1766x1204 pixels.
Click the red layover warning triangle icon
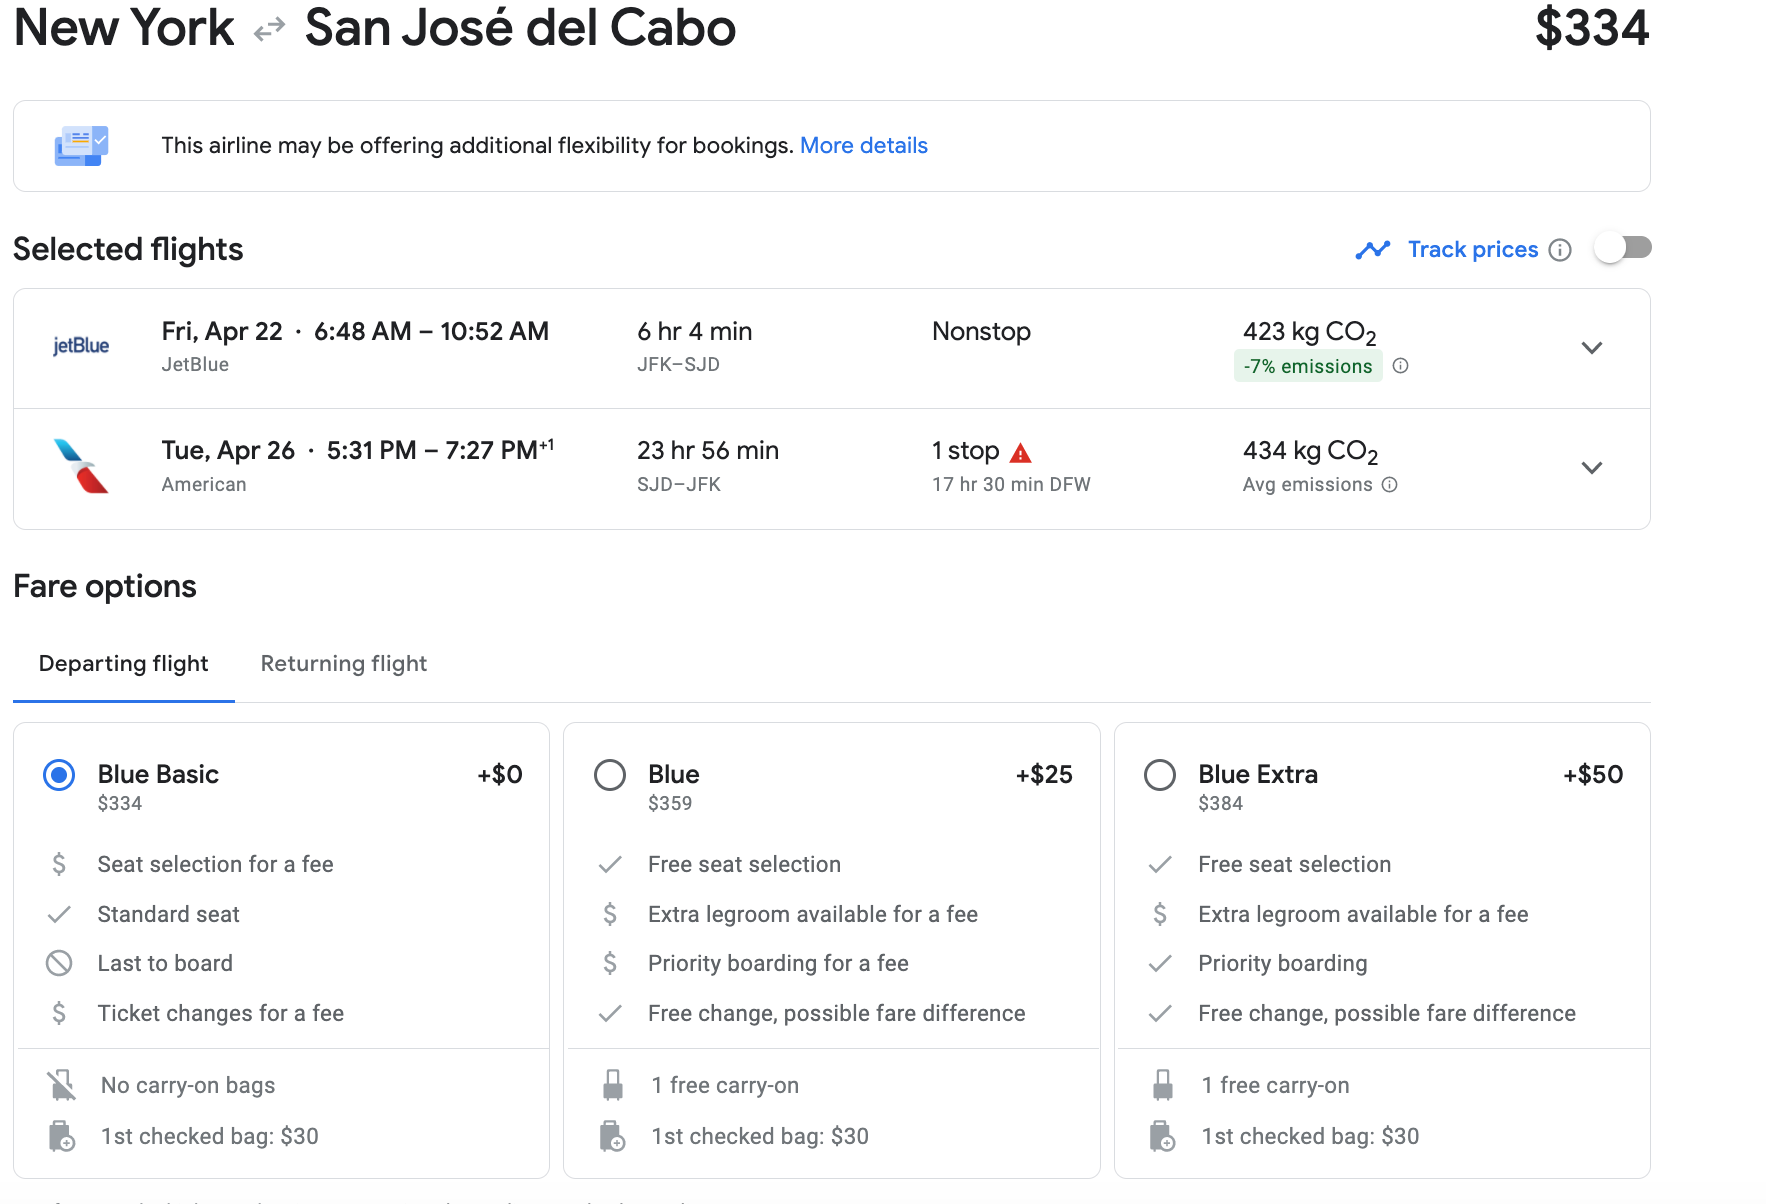[1020, 453]
